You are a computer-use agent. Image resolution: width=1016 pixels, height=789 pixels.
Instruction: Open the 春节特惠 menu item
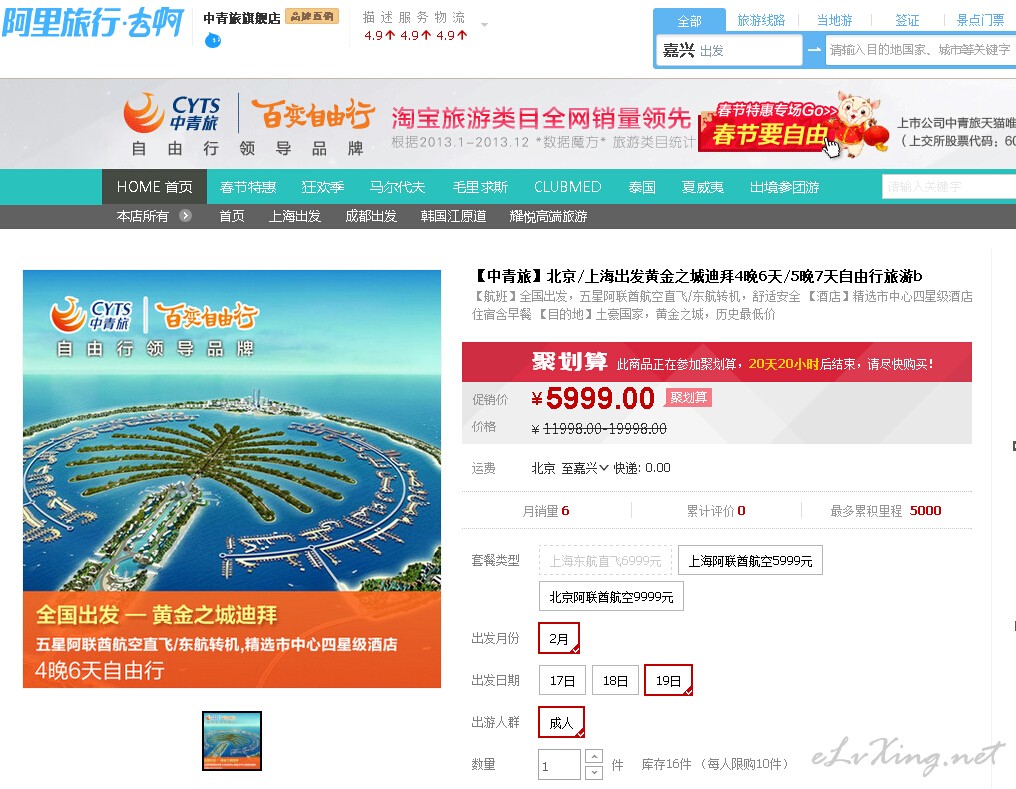pos(248,187)
